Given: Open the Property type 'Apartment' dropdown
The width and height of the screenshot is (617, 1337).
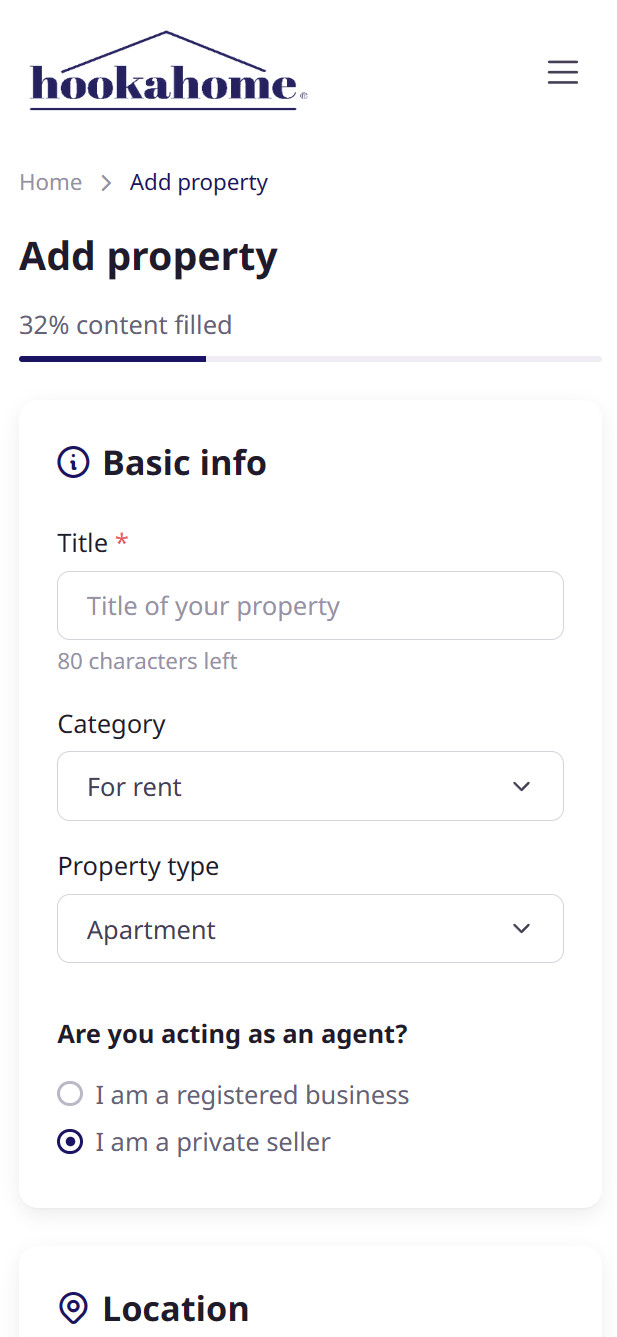Looking at the screenshot, I should point(310,929).
